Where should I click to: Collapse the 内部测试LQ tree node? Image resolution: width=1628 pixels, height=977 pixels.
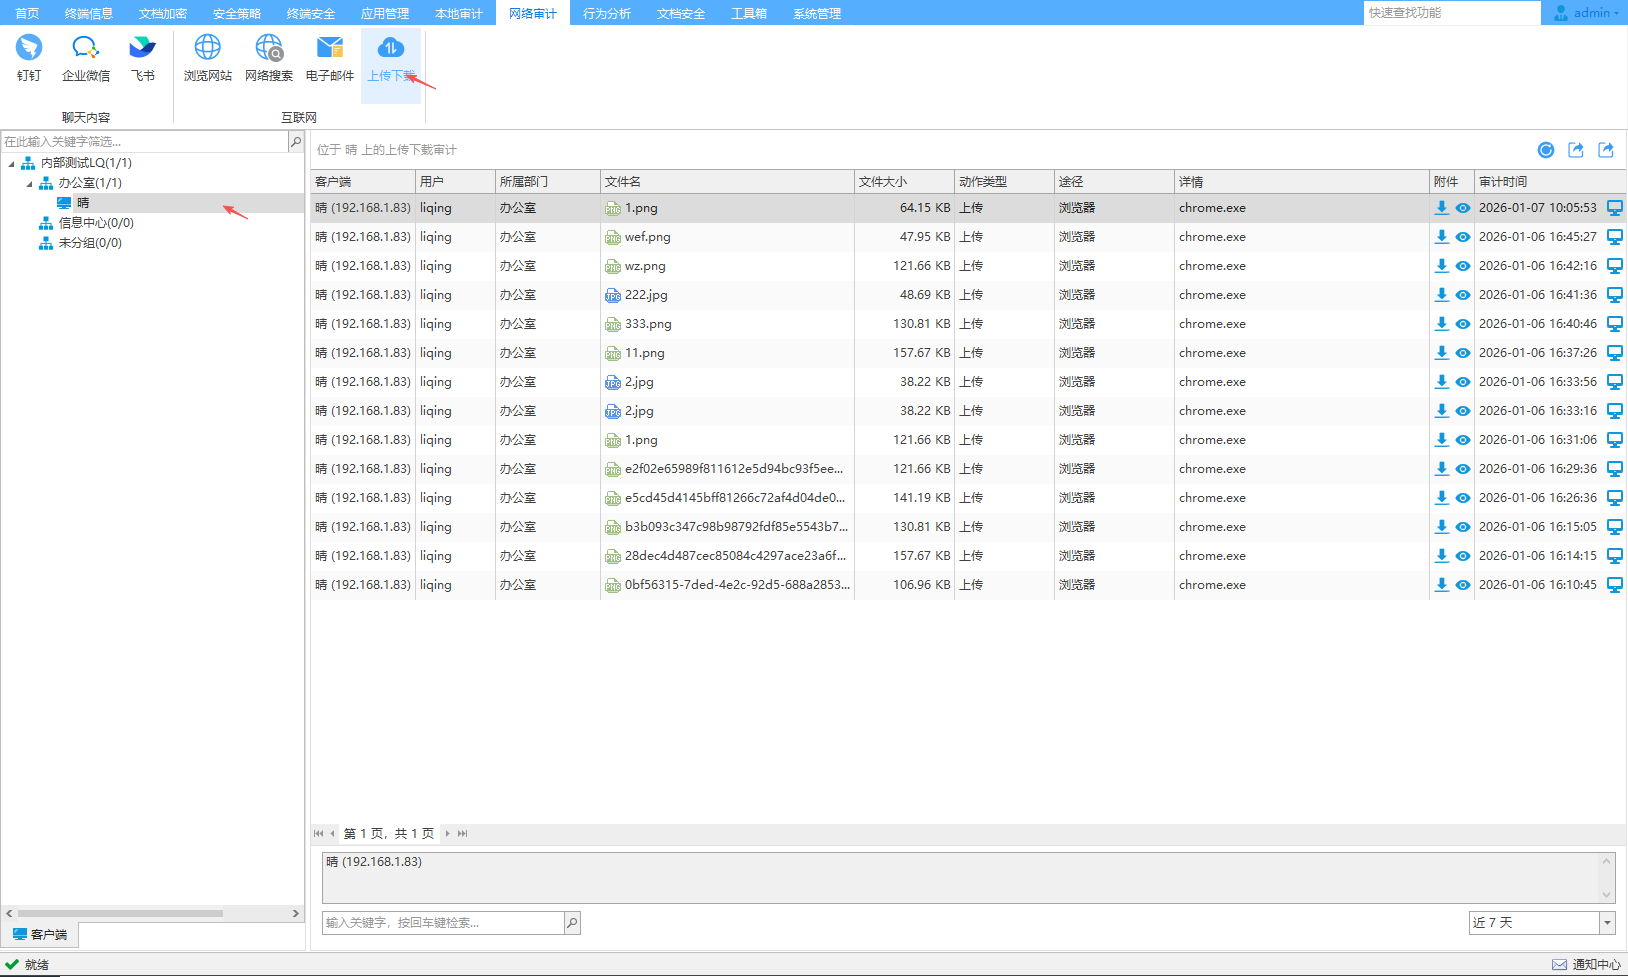12,164
